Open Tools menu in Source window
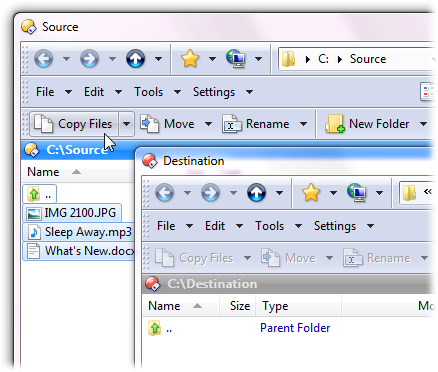This screenshot has width=438, height=372. pos(149,92)
